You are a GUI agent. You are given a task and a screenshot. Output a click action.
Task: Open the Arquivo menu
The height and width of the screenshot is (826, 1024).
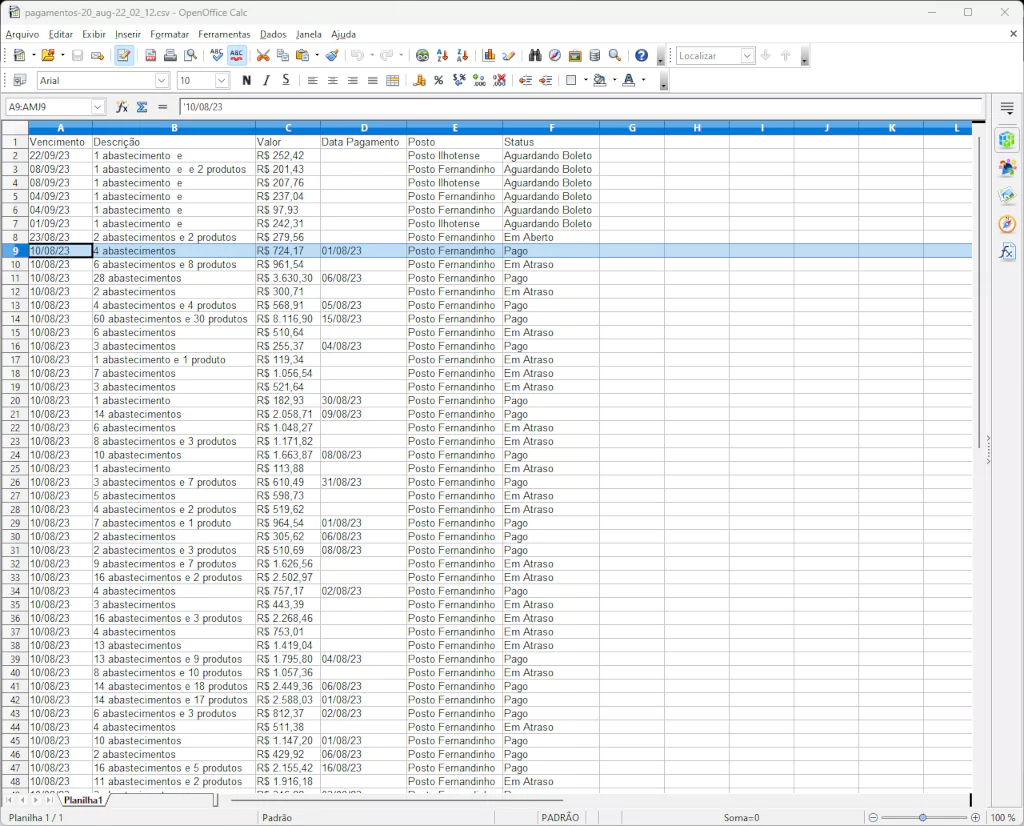[x=22, y=35]
